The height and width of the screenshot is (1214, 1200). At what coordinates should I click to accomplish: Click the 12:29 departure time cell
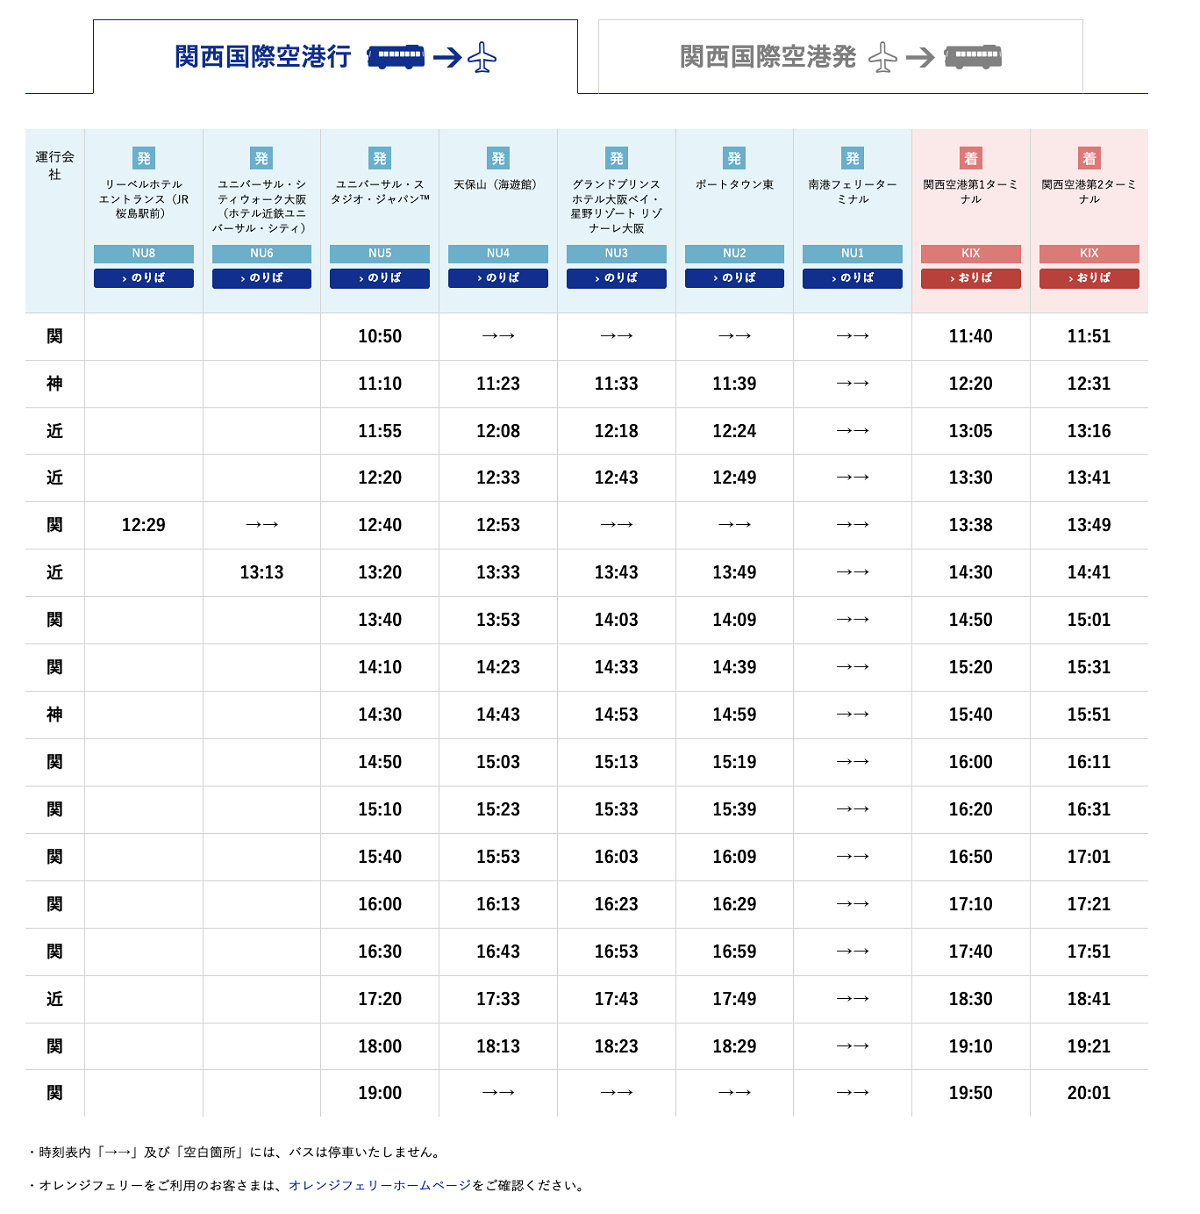point(144,525)
